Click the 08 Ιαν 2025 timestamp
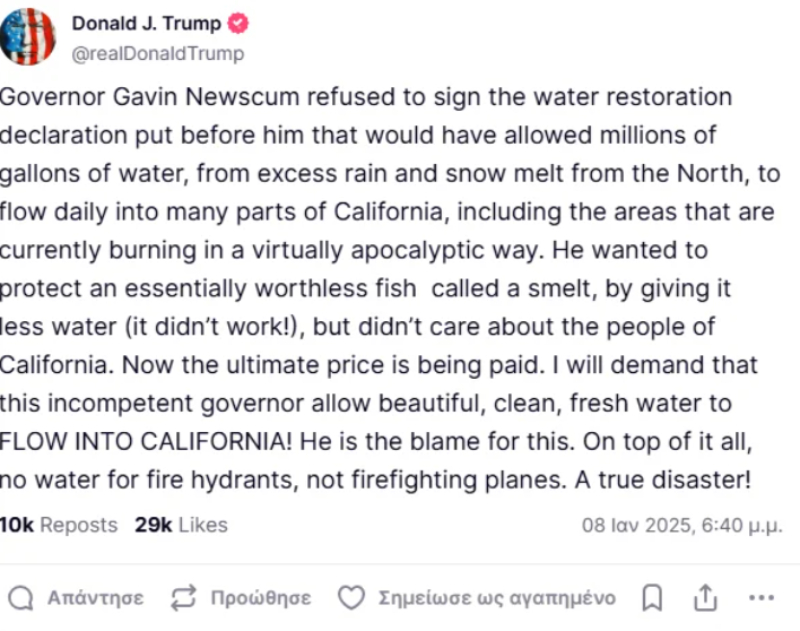The height and width of the screenshot is (631, 800). click(682, 525)
